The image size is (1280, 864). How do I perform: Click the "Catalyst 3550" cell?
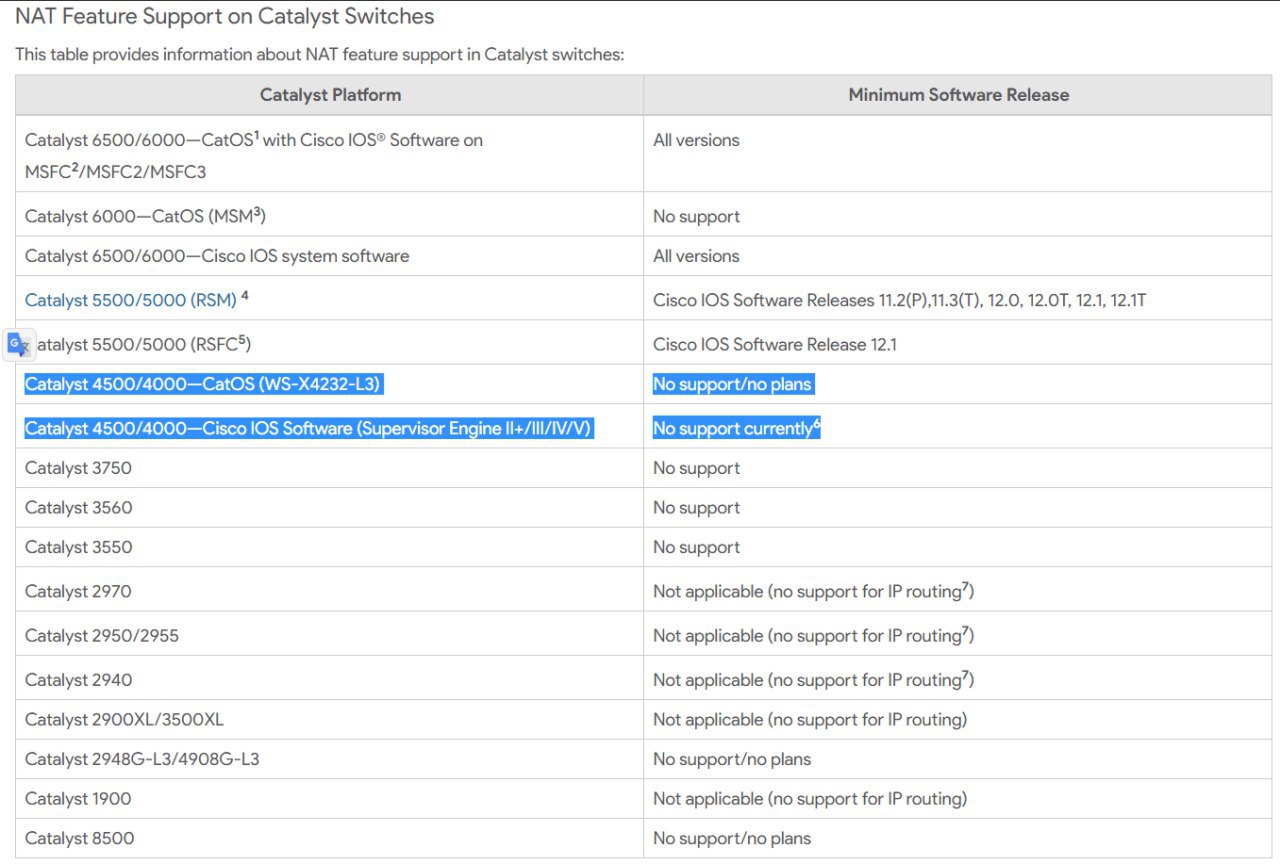point(330,548)
